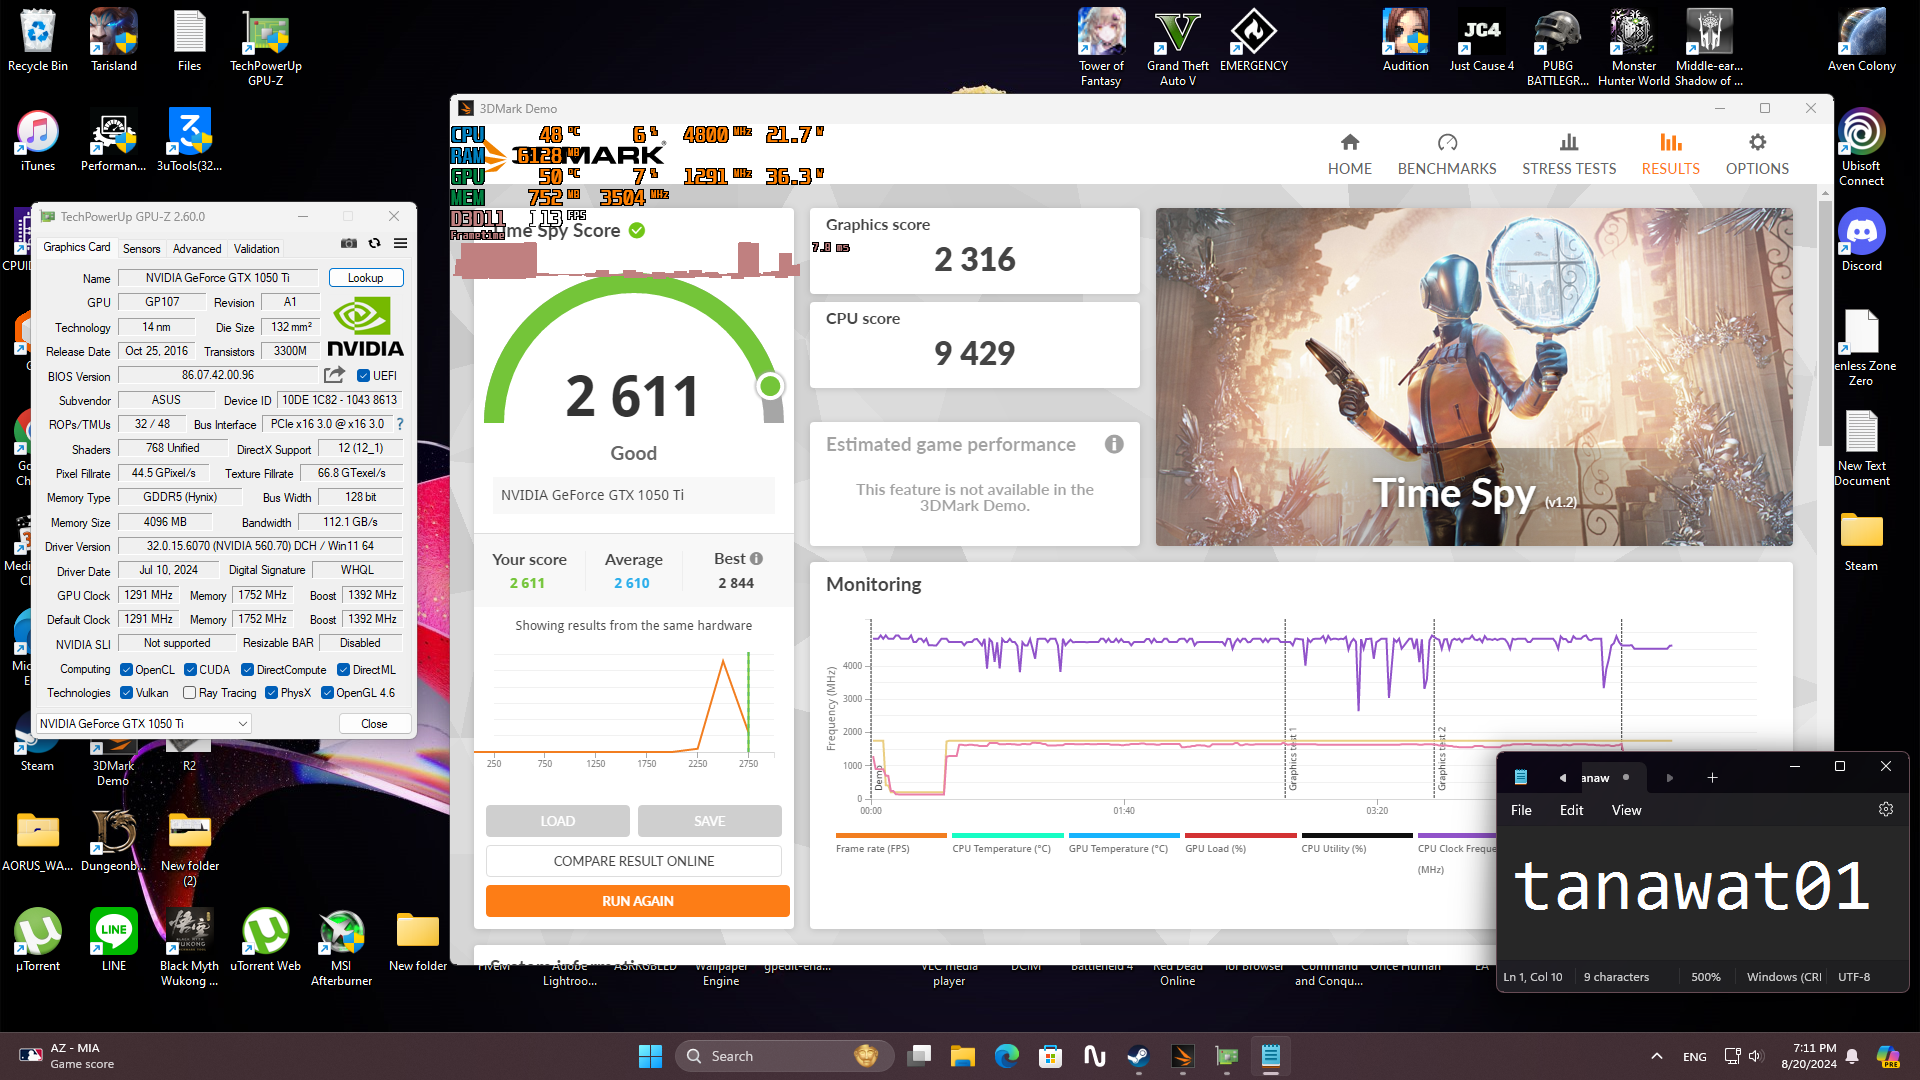
Task: Toggle the CUDA checkbox
Action: [190, 670]
